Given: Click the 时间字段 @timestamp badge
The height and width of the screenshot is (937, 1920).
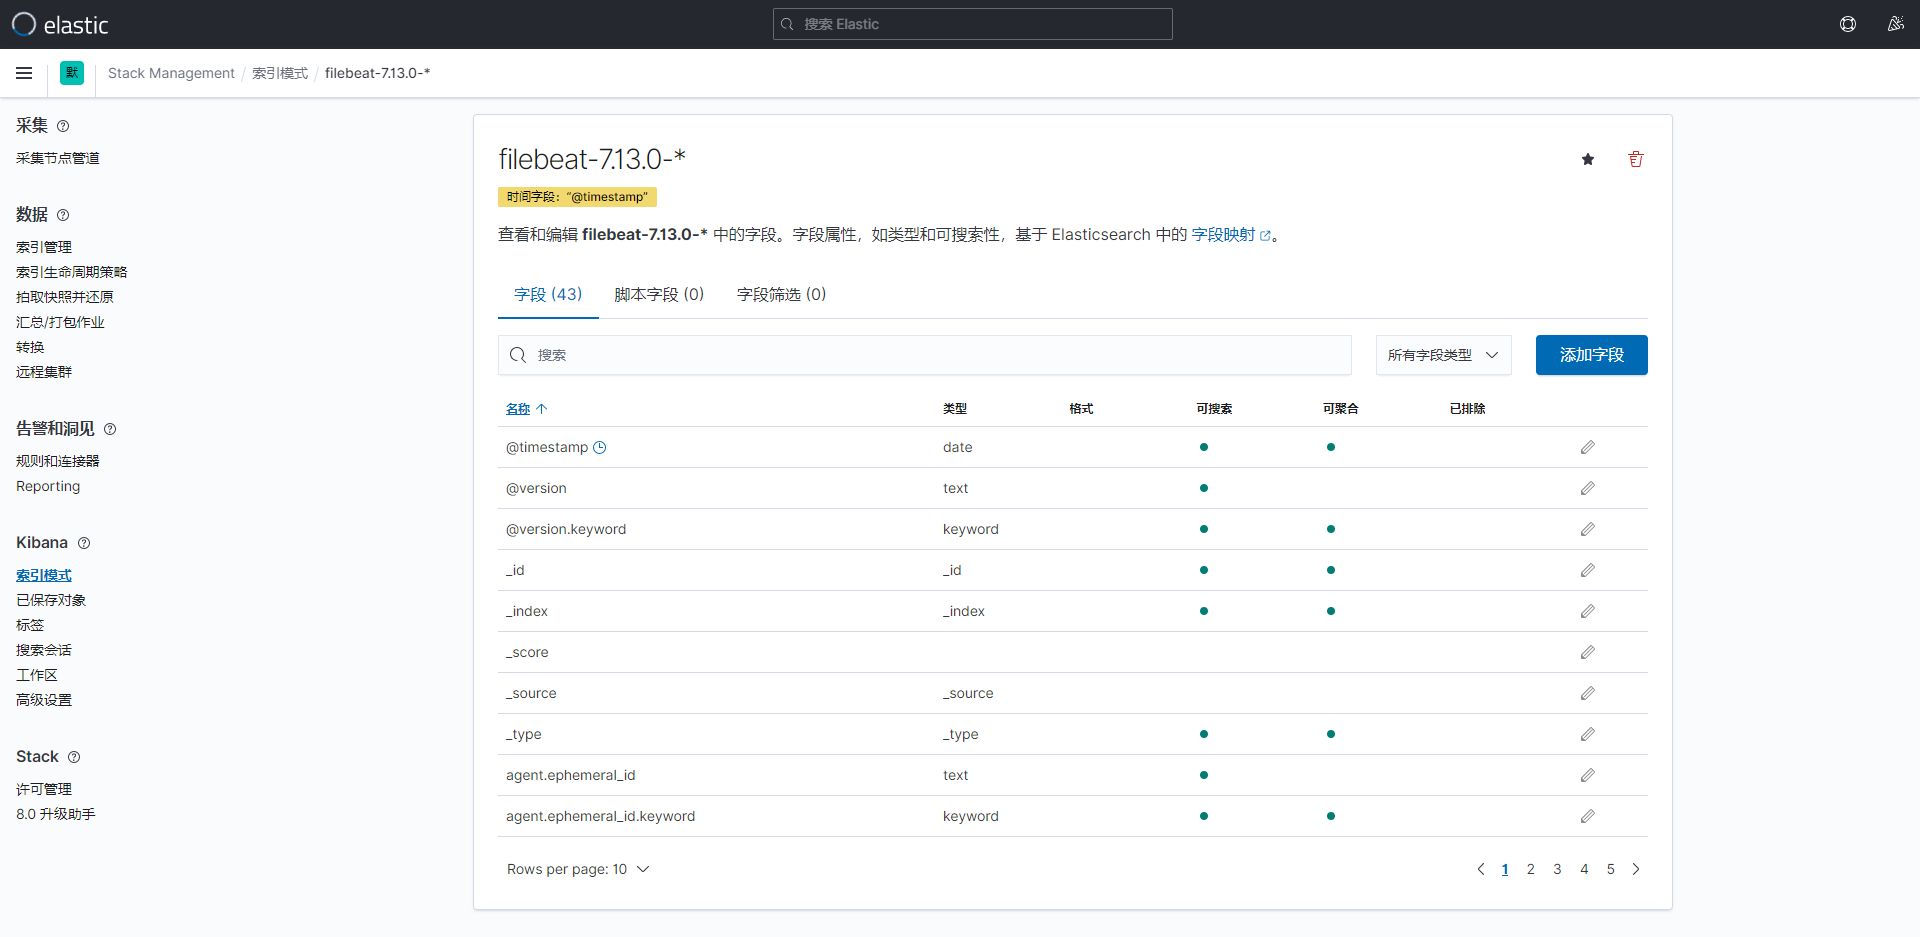Looking at the screenshot, I should click(577, 197).
